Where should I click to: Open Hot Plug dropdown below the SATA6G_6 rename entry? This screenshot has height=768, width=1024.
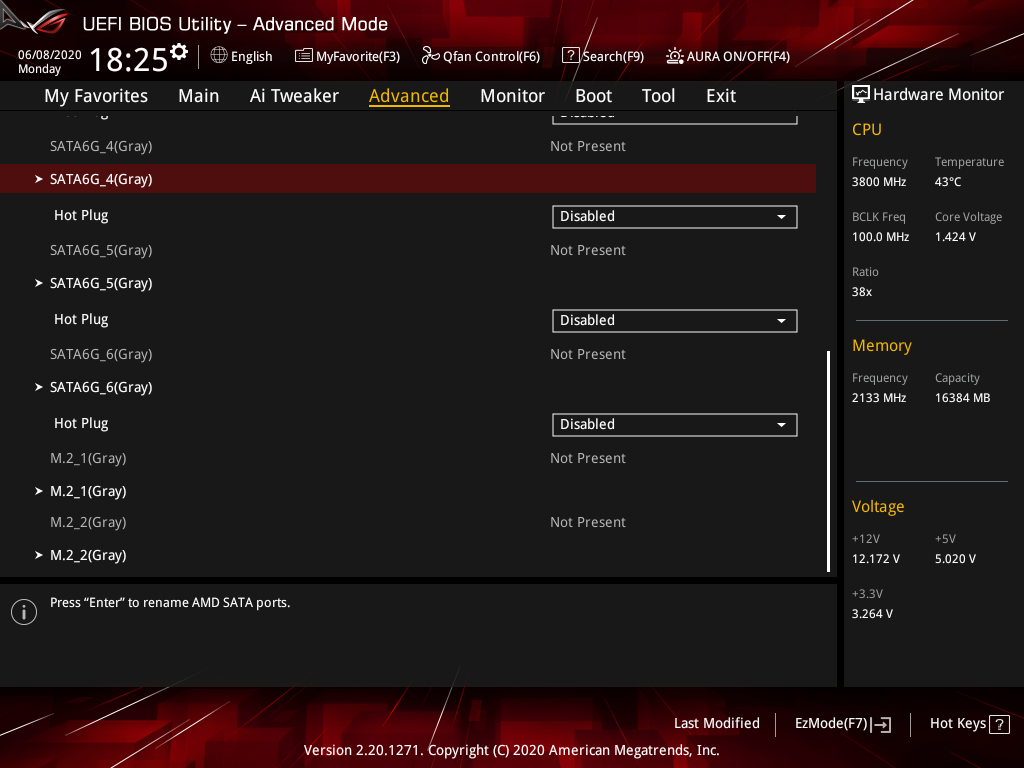pyautogui.click(x=675, y=424)
